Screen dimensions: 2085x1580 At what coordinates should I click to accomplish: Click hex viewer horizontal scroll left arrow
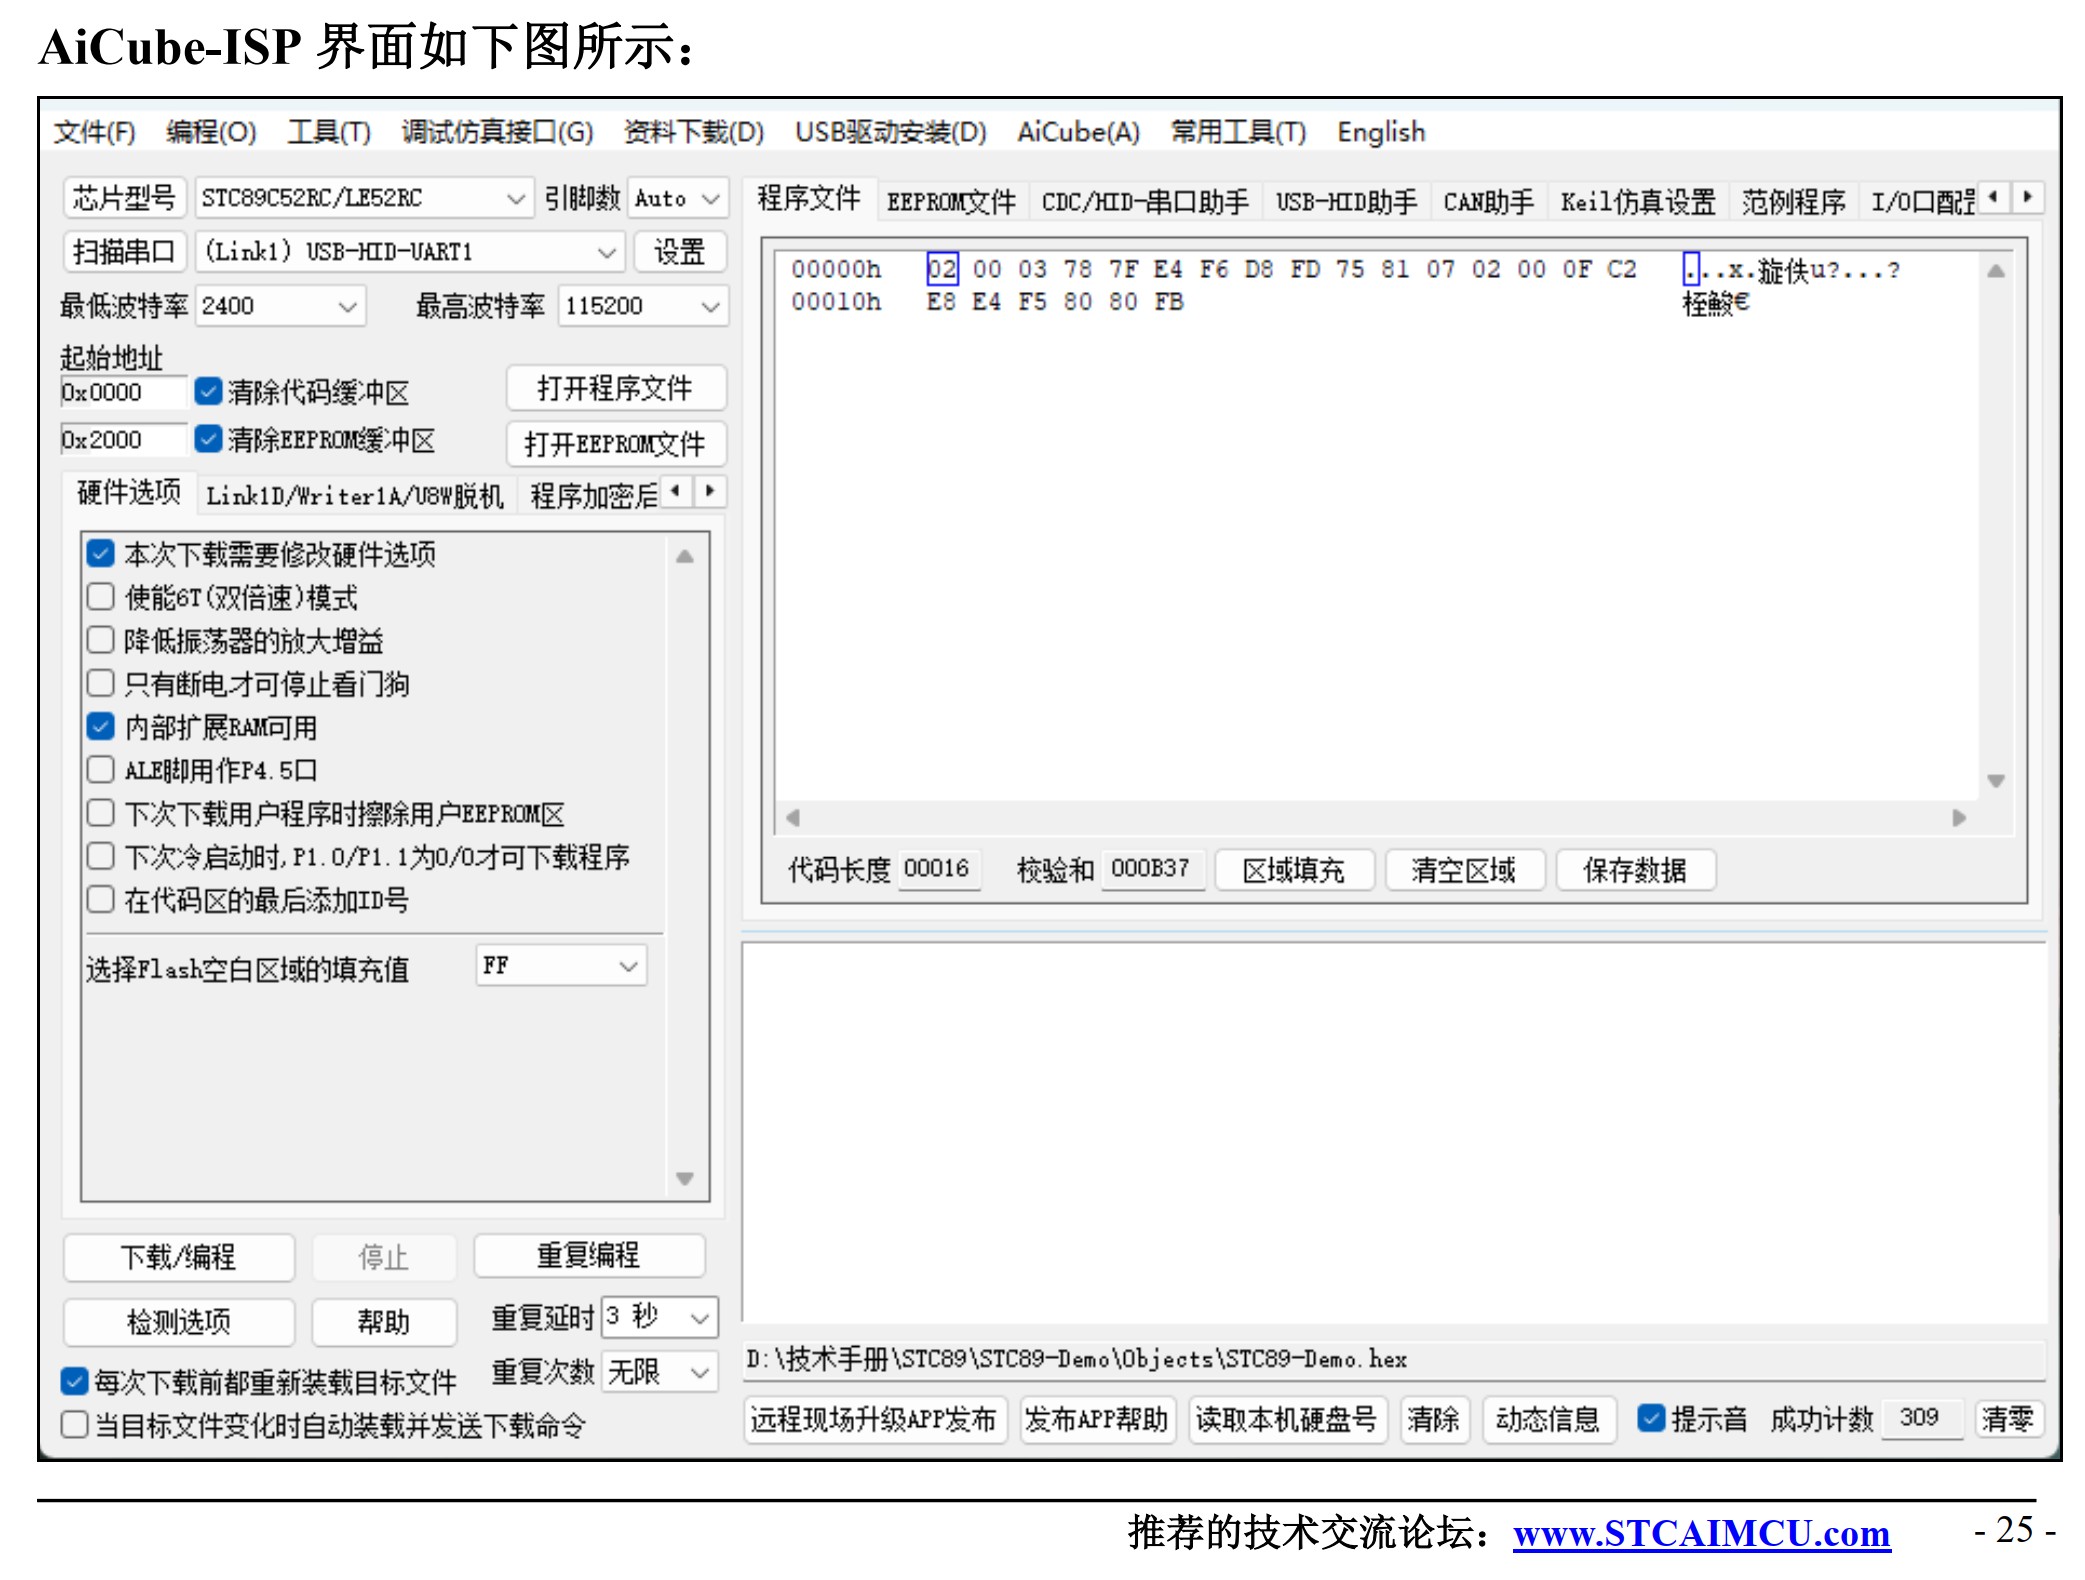793,817
